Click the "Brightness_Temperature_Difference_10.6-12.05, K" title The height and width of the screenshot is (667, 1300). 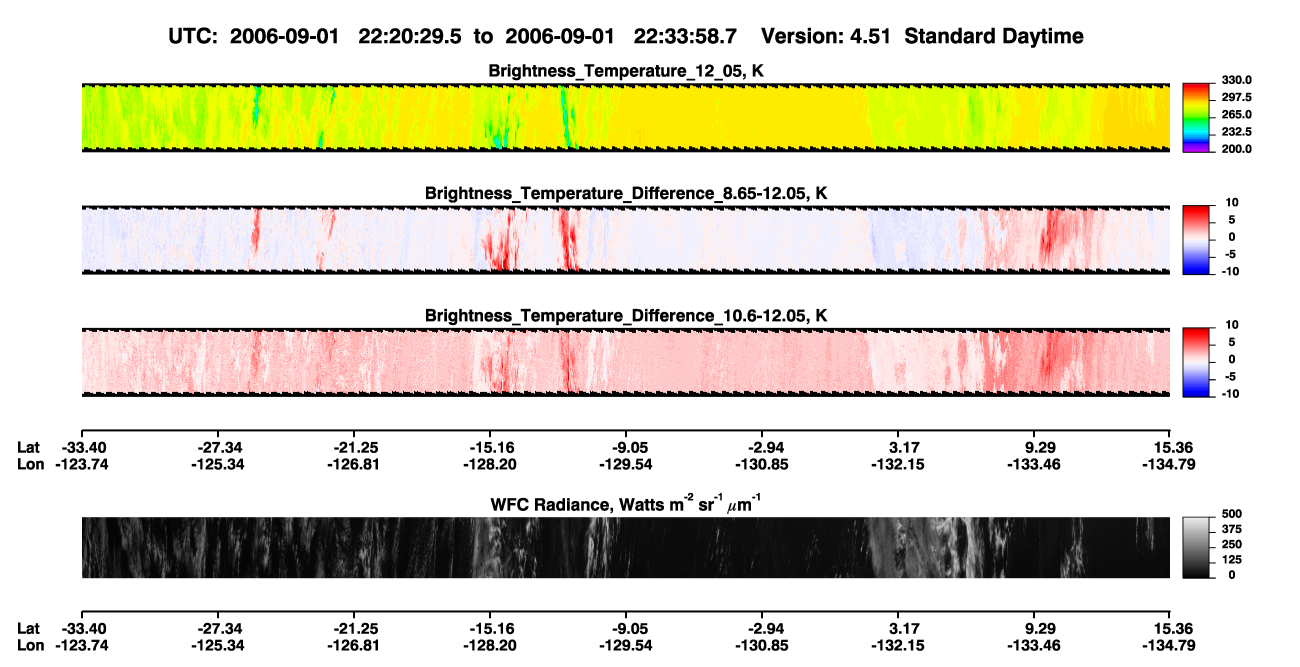click(626, 316)
